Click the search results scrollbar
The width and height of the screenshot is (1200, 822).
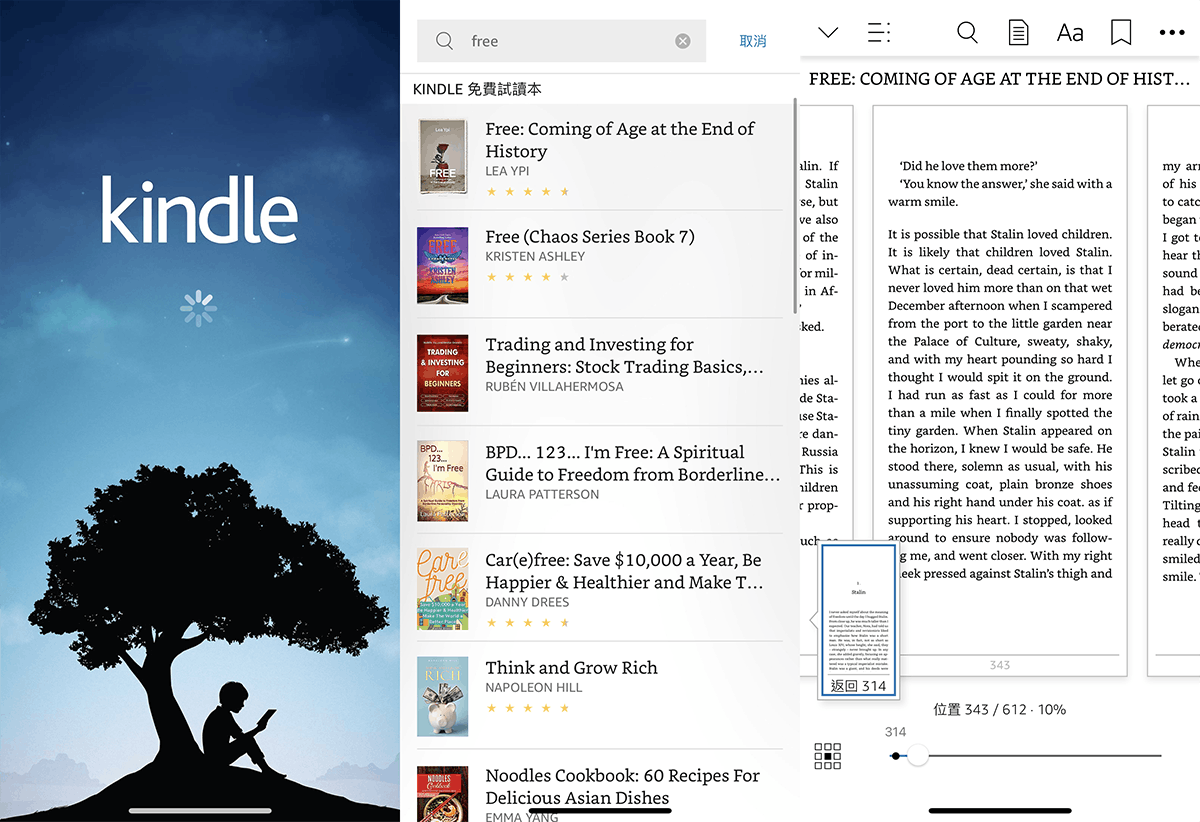pyautogui.click(x=795, y=205)
